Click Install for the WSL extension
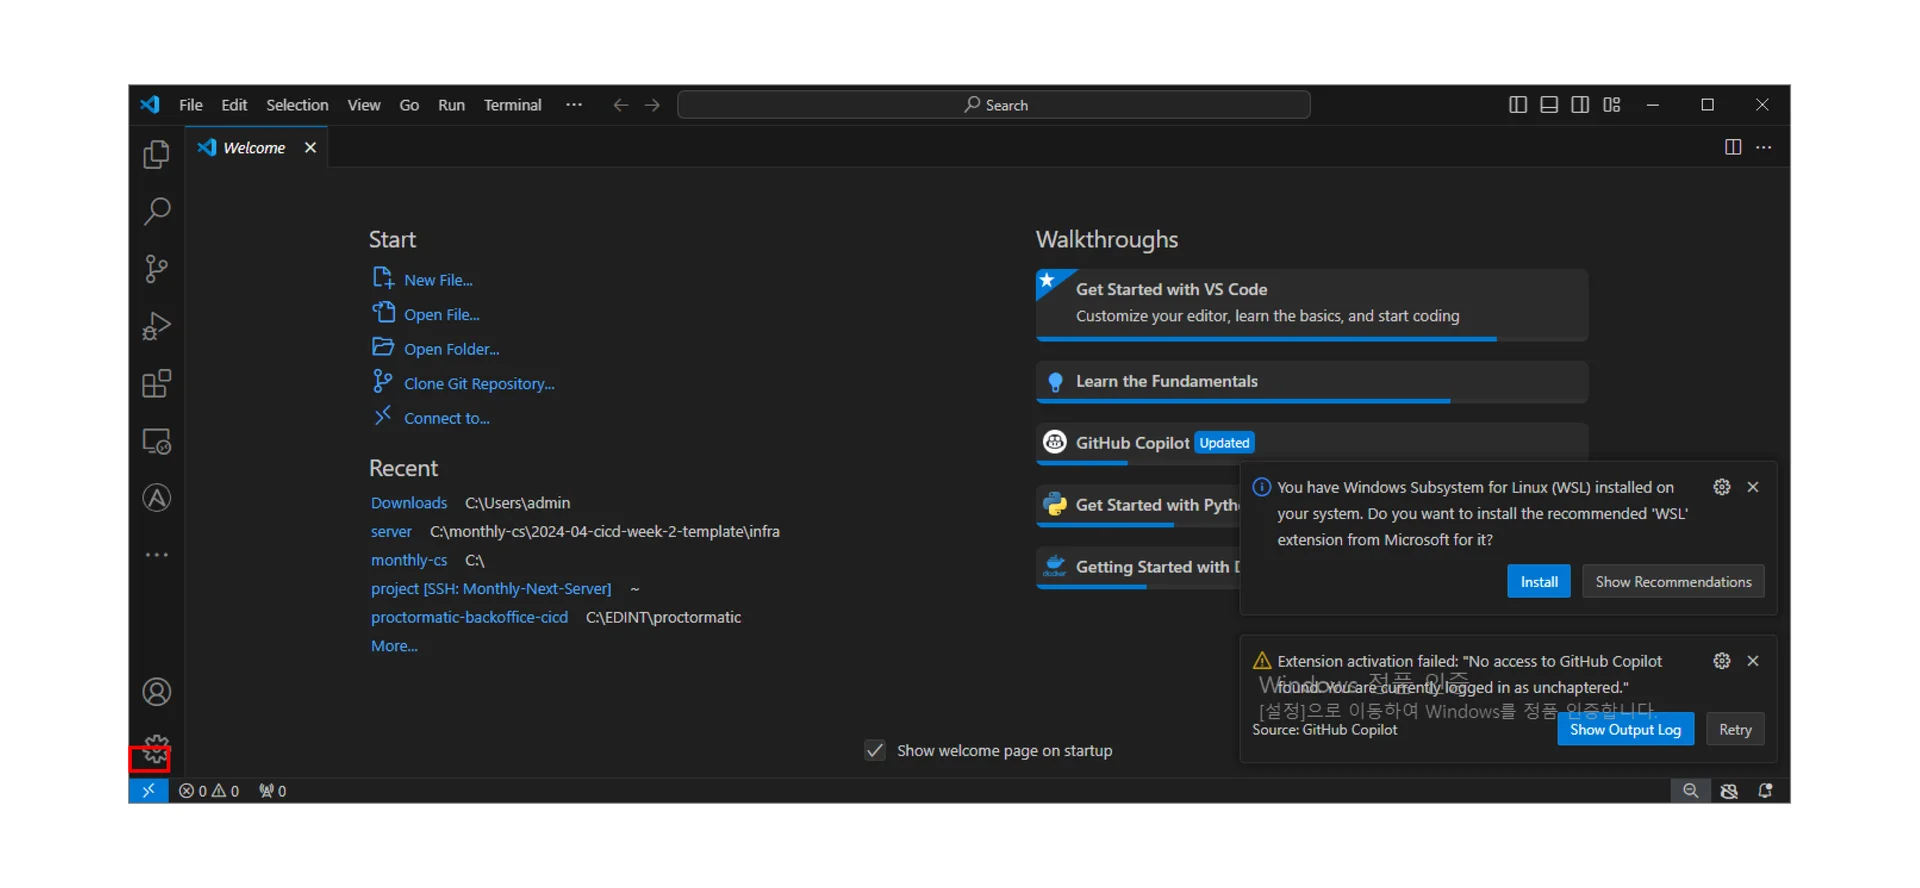This screenshot has height=888, width=1920. (x=1538, y=582)
